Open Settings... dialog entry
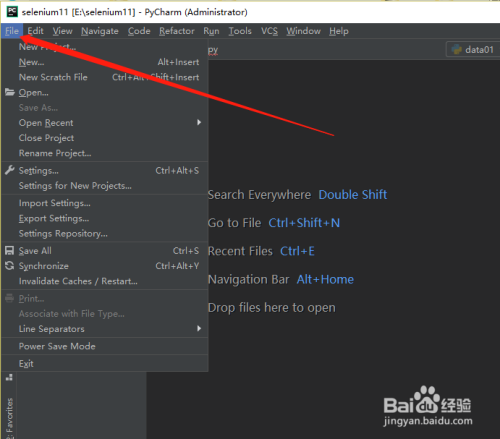 (x=105, y=171)
